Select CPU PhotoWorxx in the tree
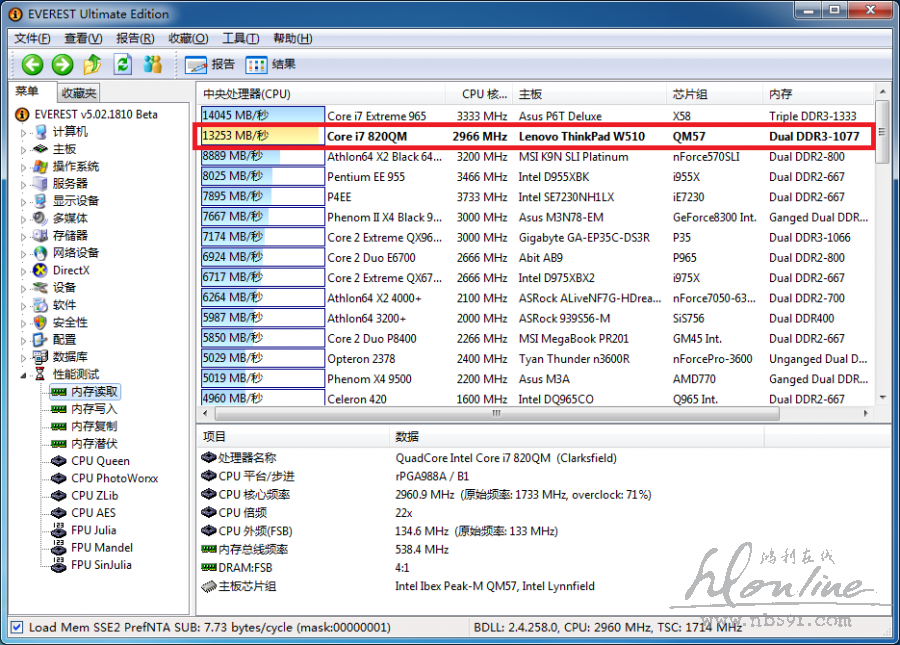The image size is (900, 645). coord(114,478)
